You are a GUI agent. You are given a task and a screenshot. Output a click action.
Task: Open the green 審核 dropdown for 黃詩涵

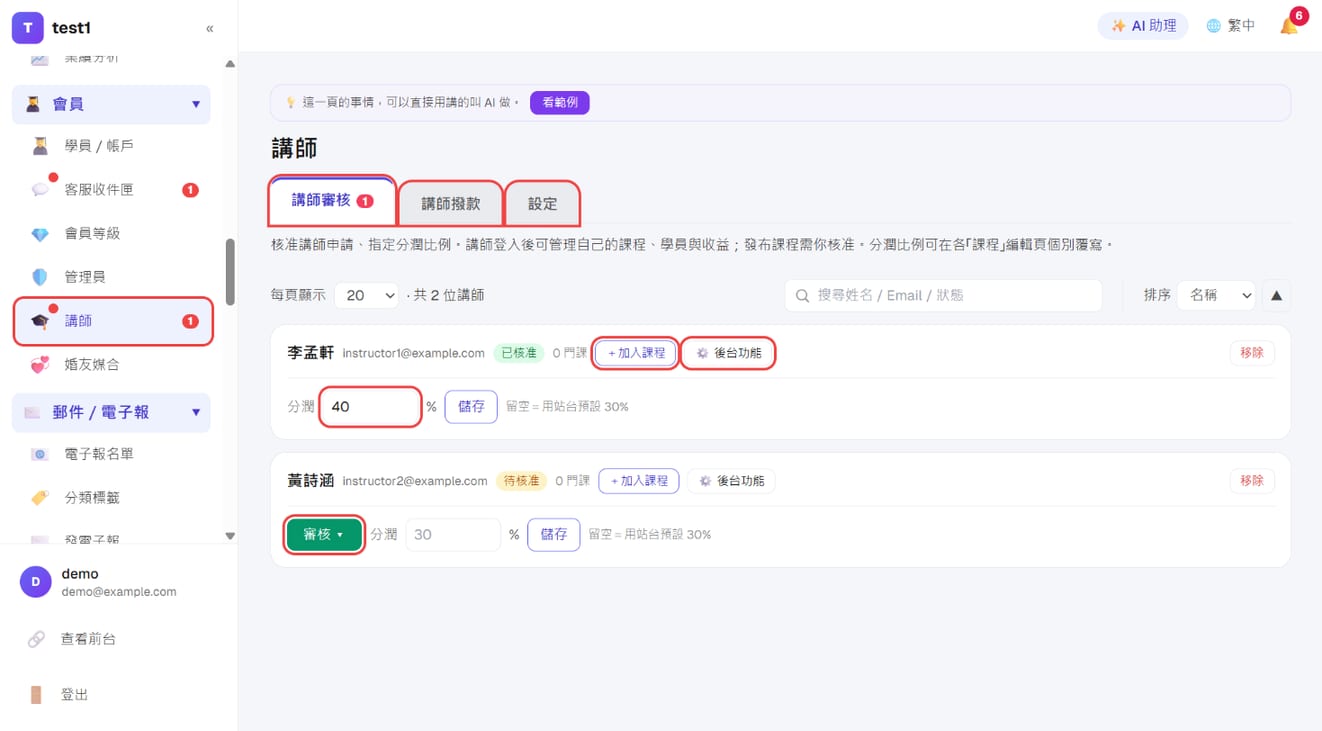pyautogui.click(x=323, y=535)
